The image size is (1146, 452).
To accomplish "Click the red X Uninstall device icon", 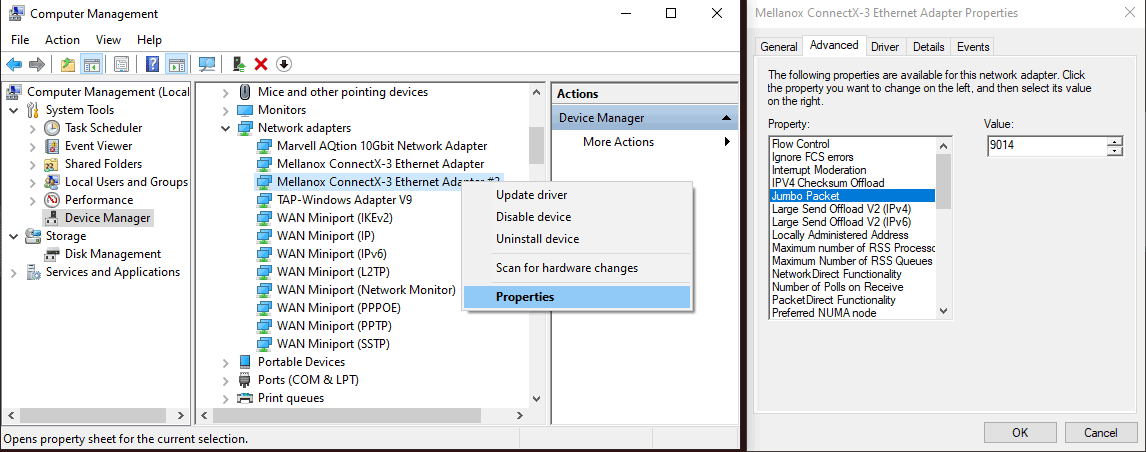I will tap(261, 64).
